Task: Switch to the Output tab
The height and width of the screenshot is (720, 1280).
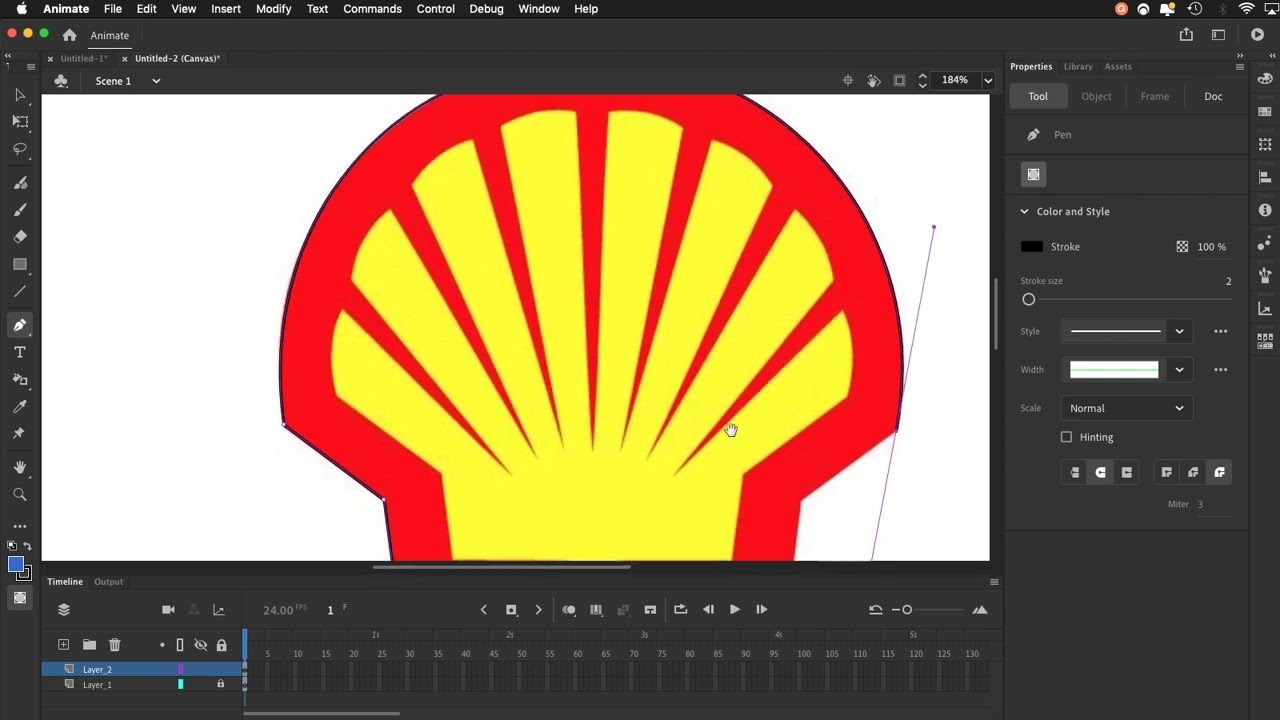Action: point(108,582)
